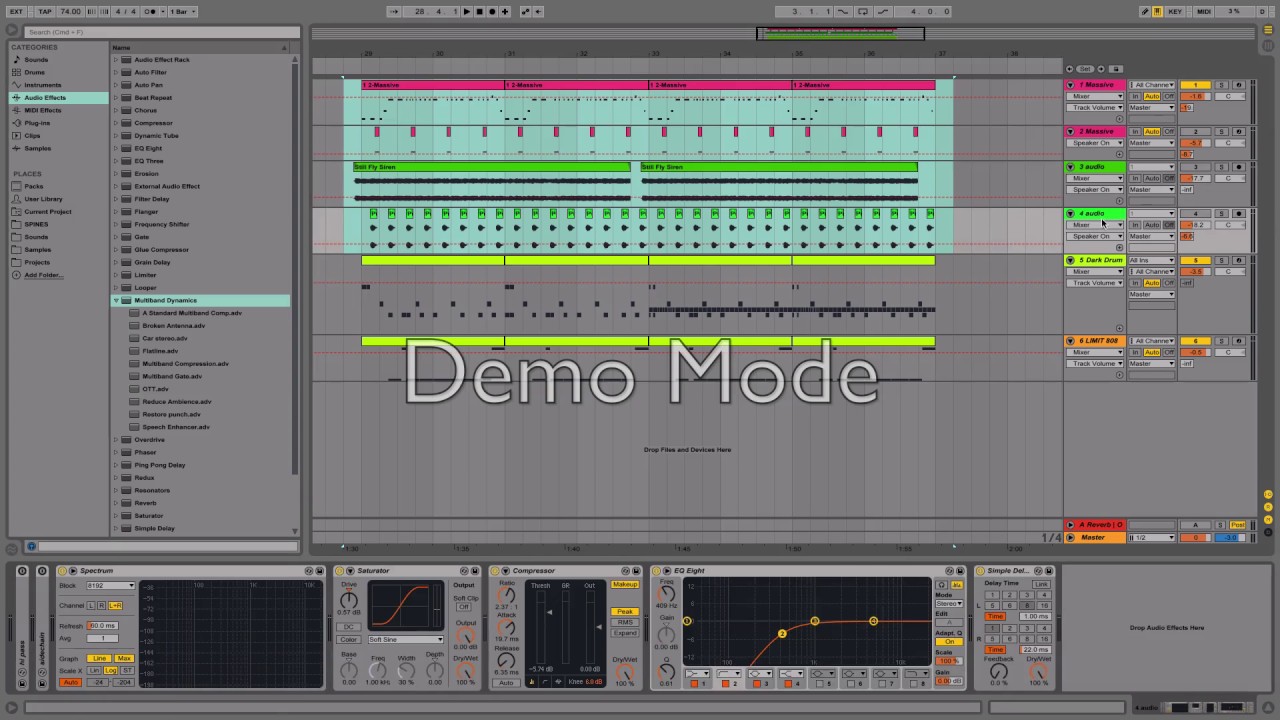Screen dimensions: 1280x720
Task: Click the Arrangement Record button
Action: [x=492, y=11]
